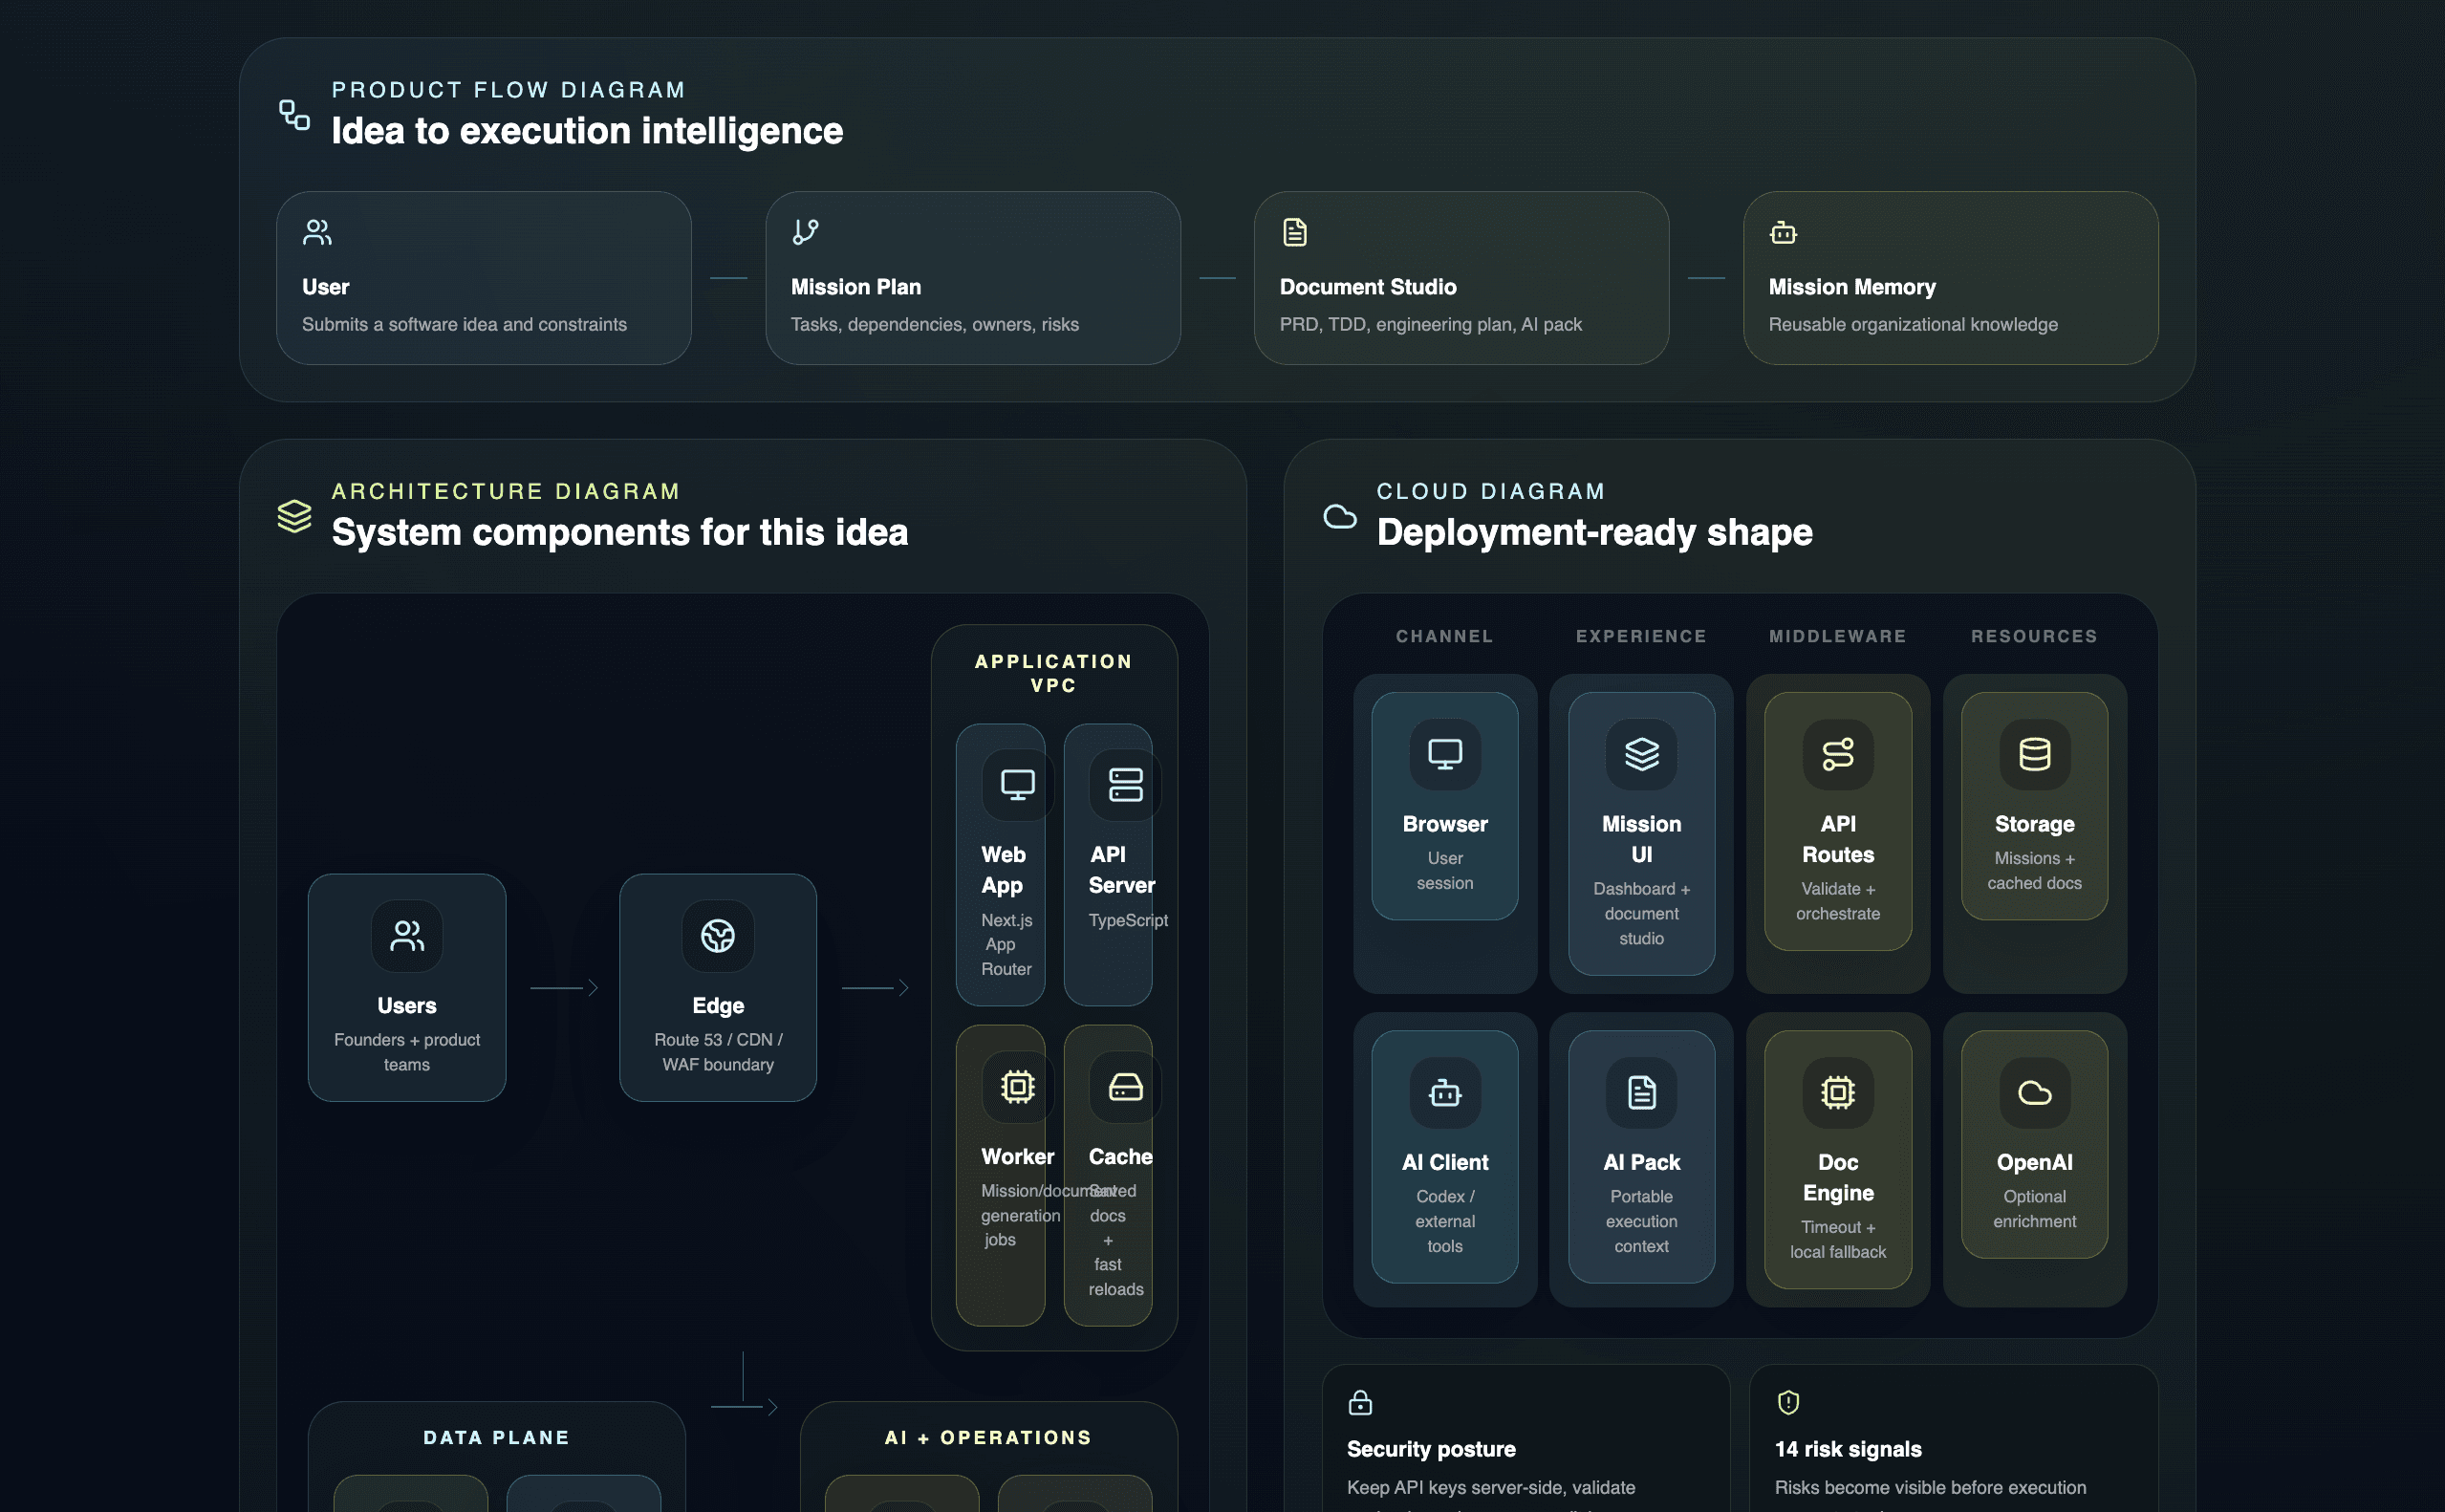2445x1512 pixels.
Task: Click the MIDDLEWARE column header
Action: click(1838, 637)
